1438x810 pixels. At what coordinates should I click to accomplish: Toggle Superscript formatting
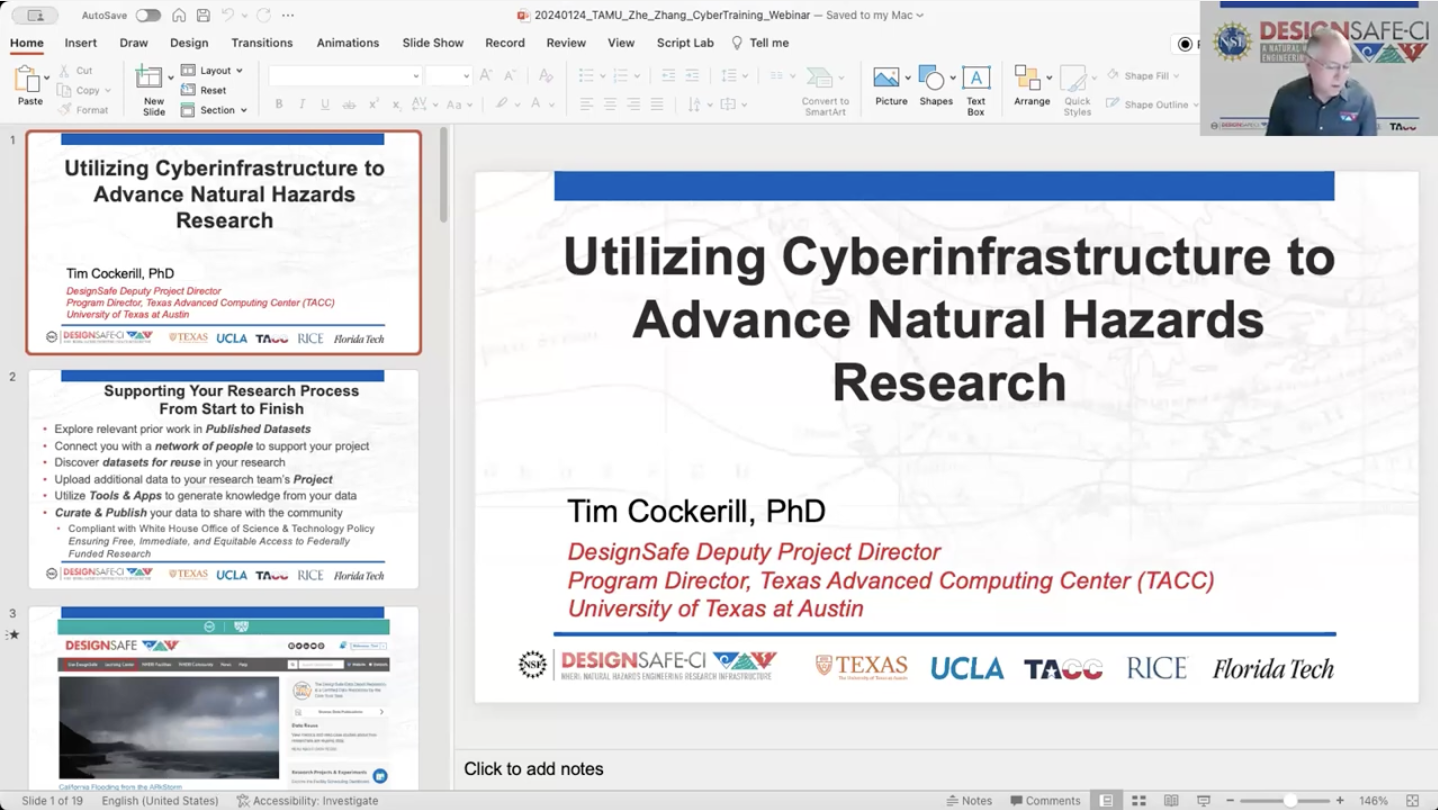(x=373, y=104)
